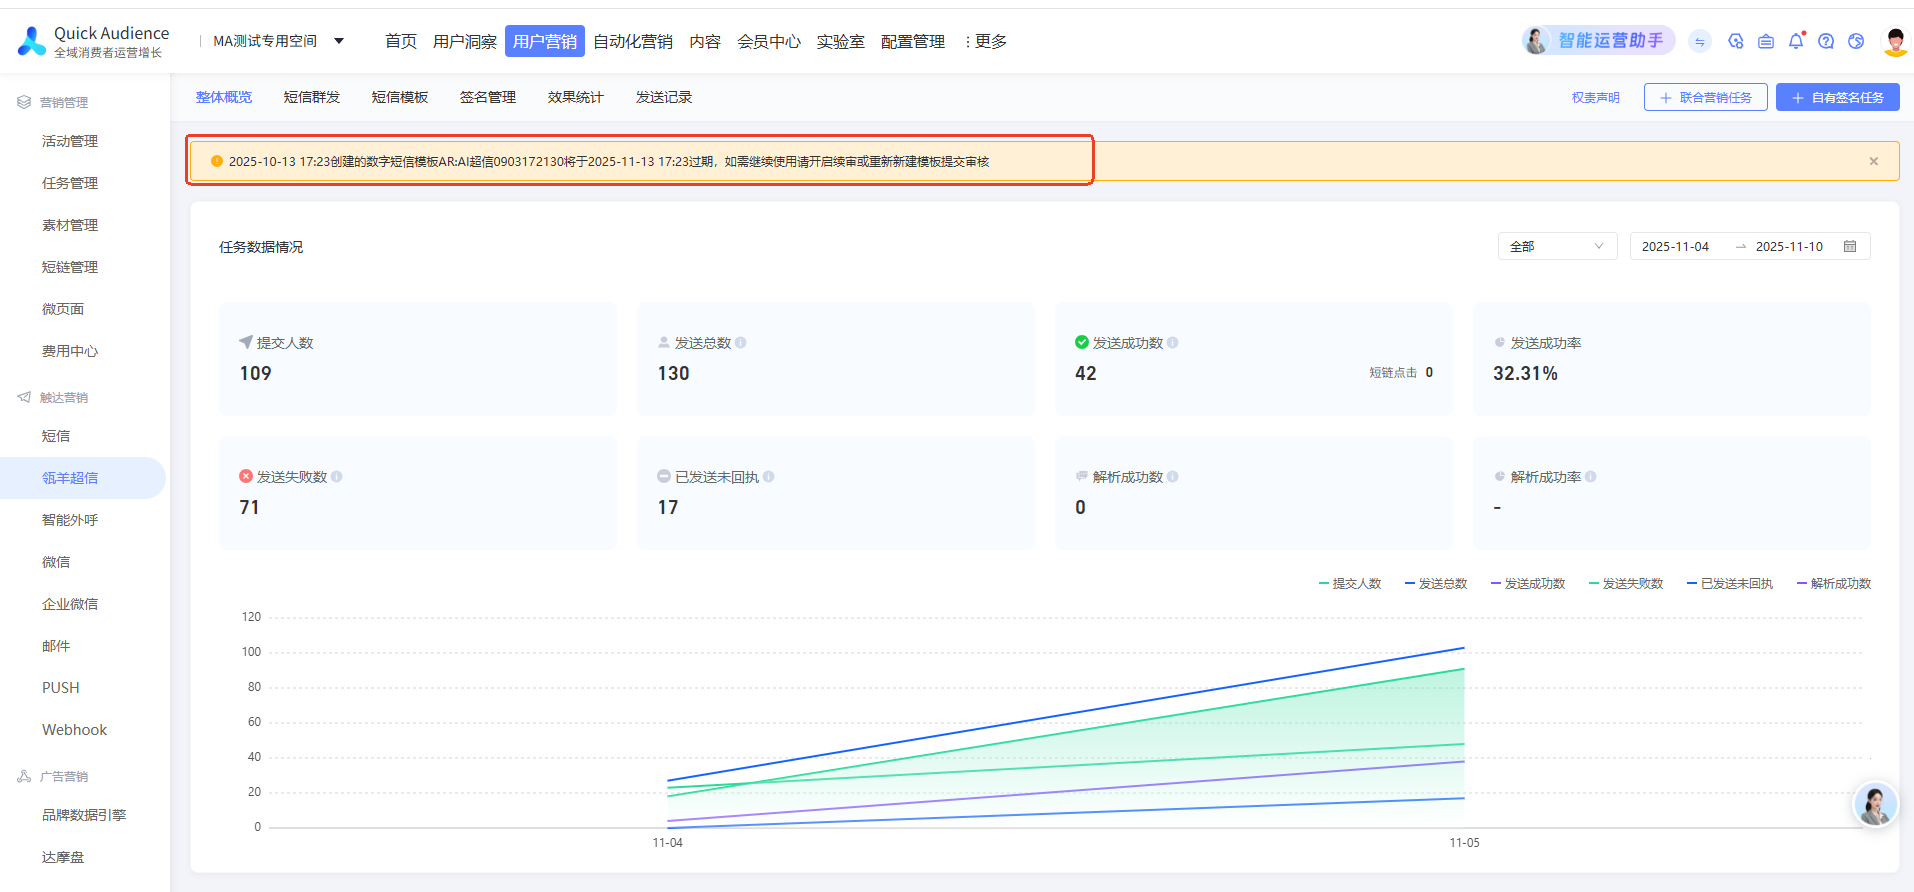Screen dimensions: 1914x892
Task: Click the Quick Audience logo icon
Action: [32, 41]
